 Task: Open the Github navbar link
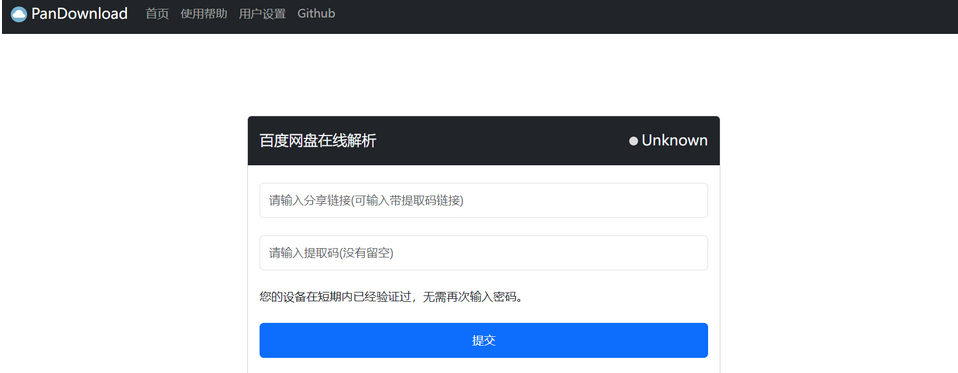point(316,13)
